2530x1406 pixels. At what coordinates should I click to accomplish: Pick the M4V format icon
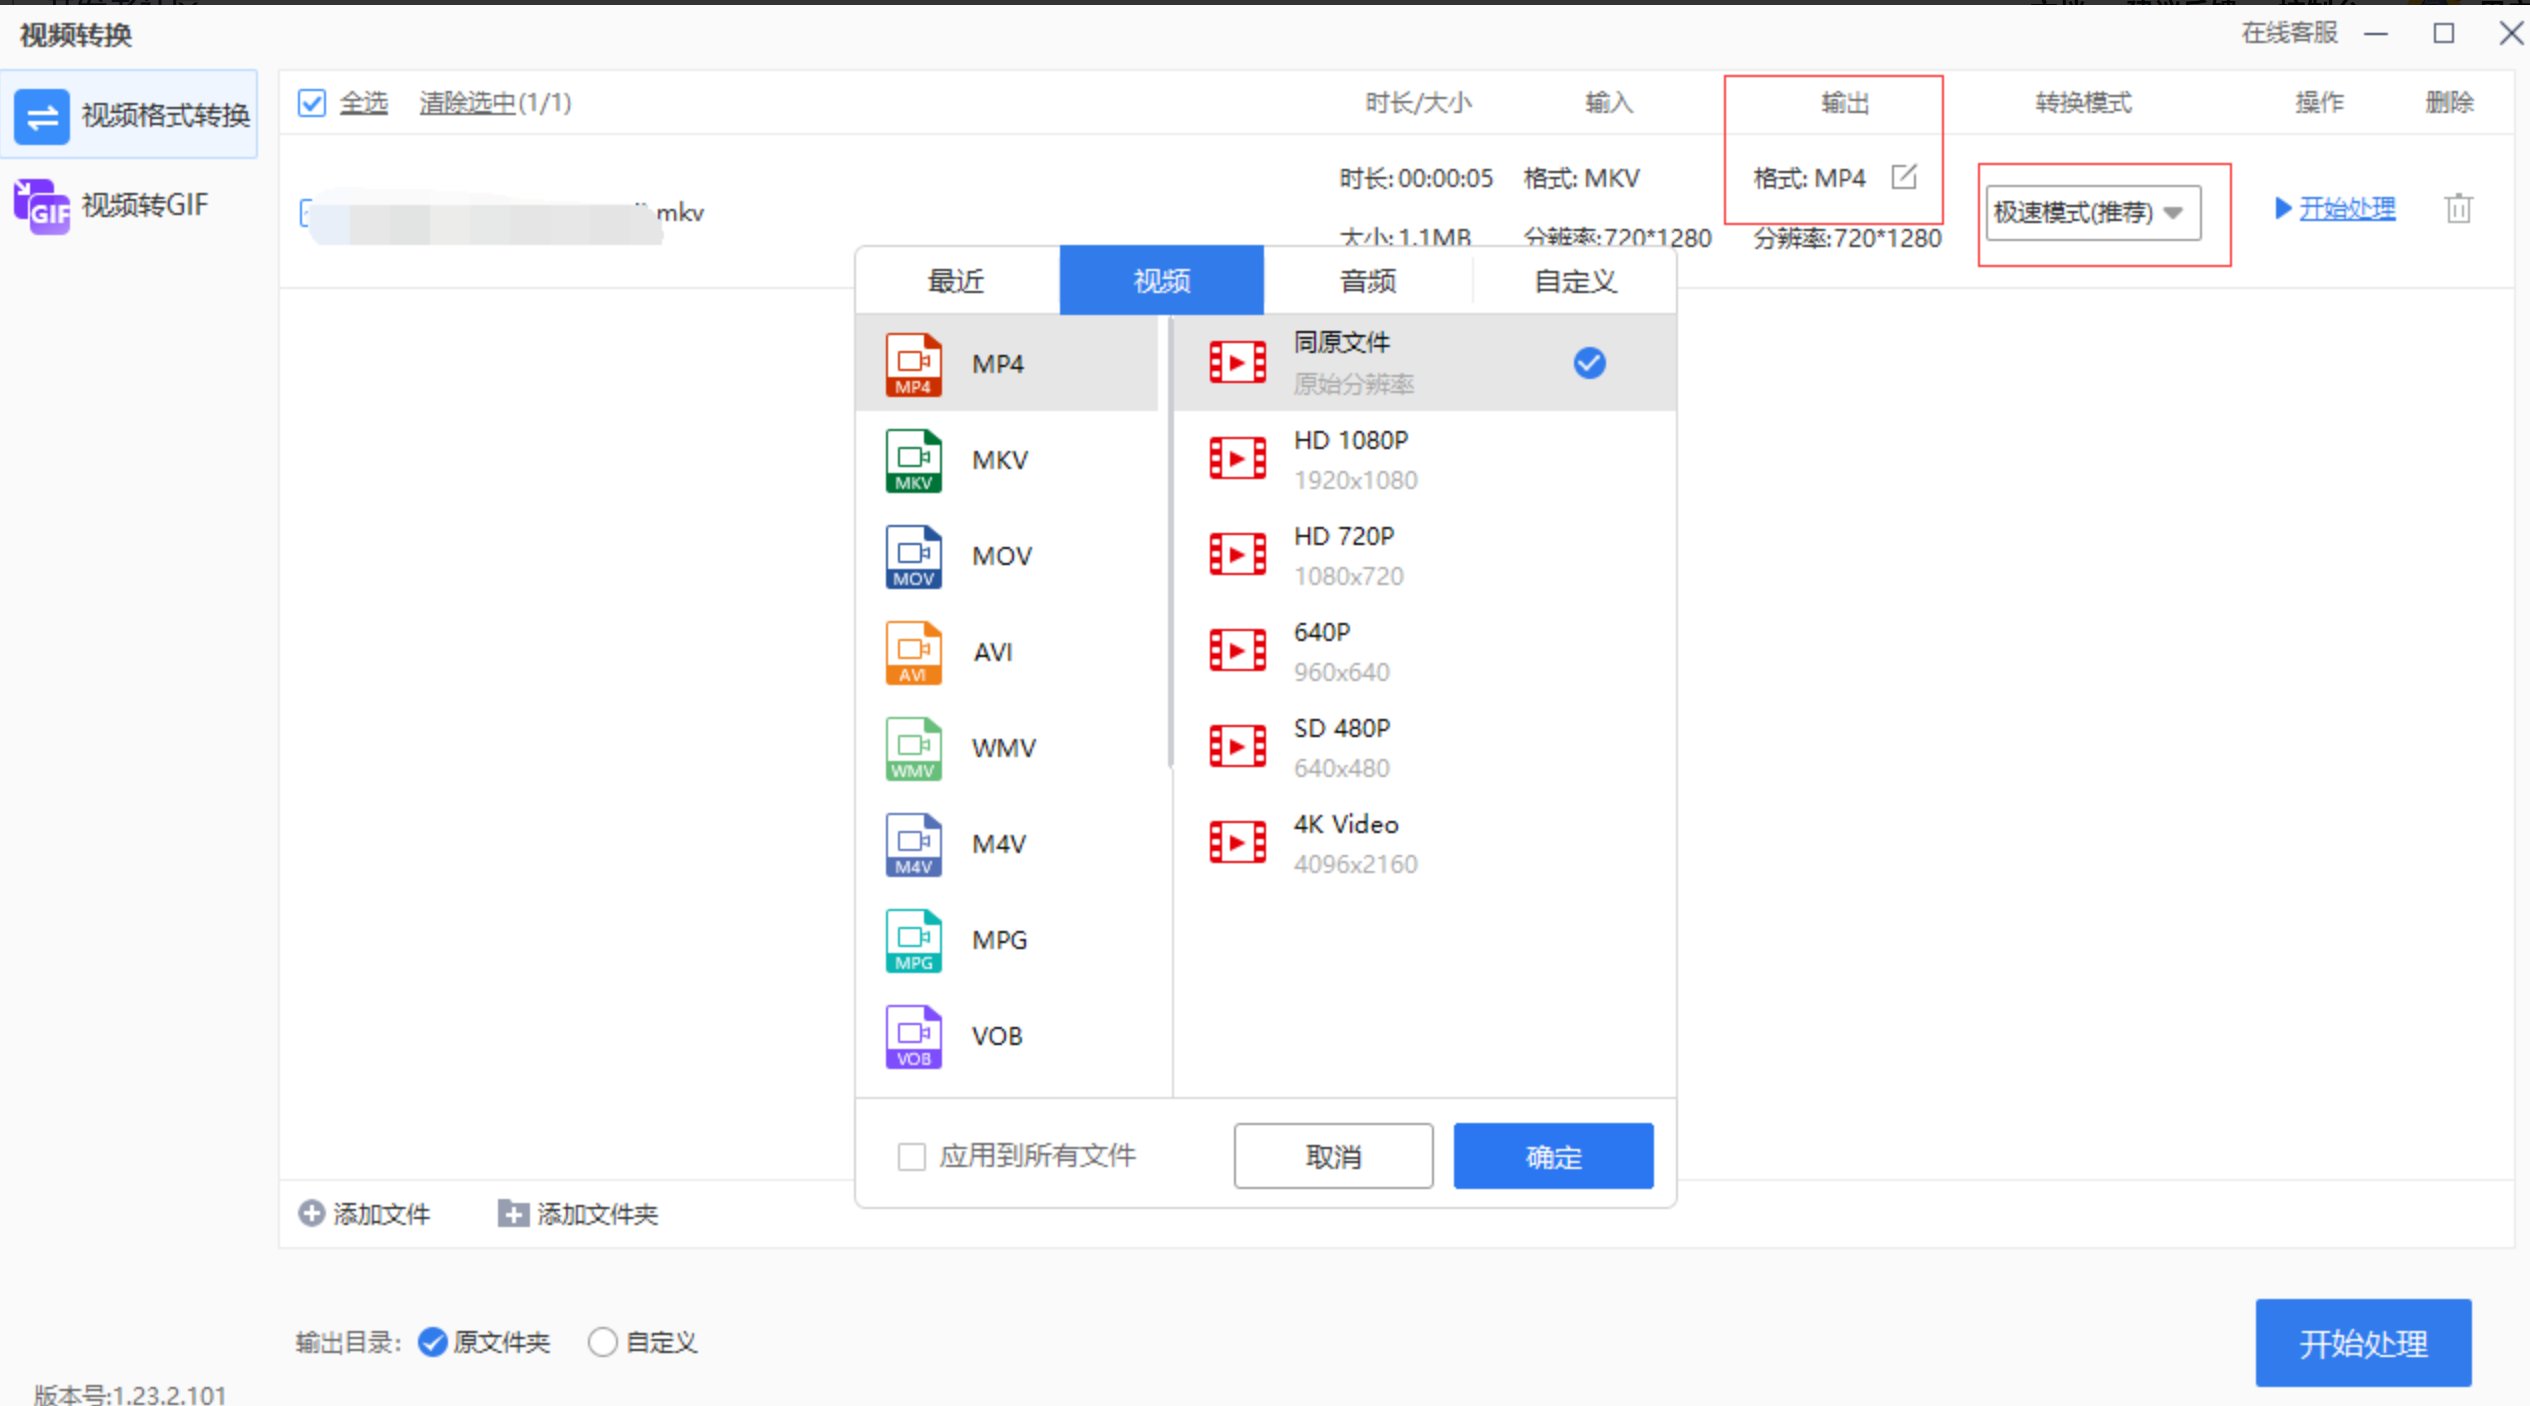pos(913,844)
